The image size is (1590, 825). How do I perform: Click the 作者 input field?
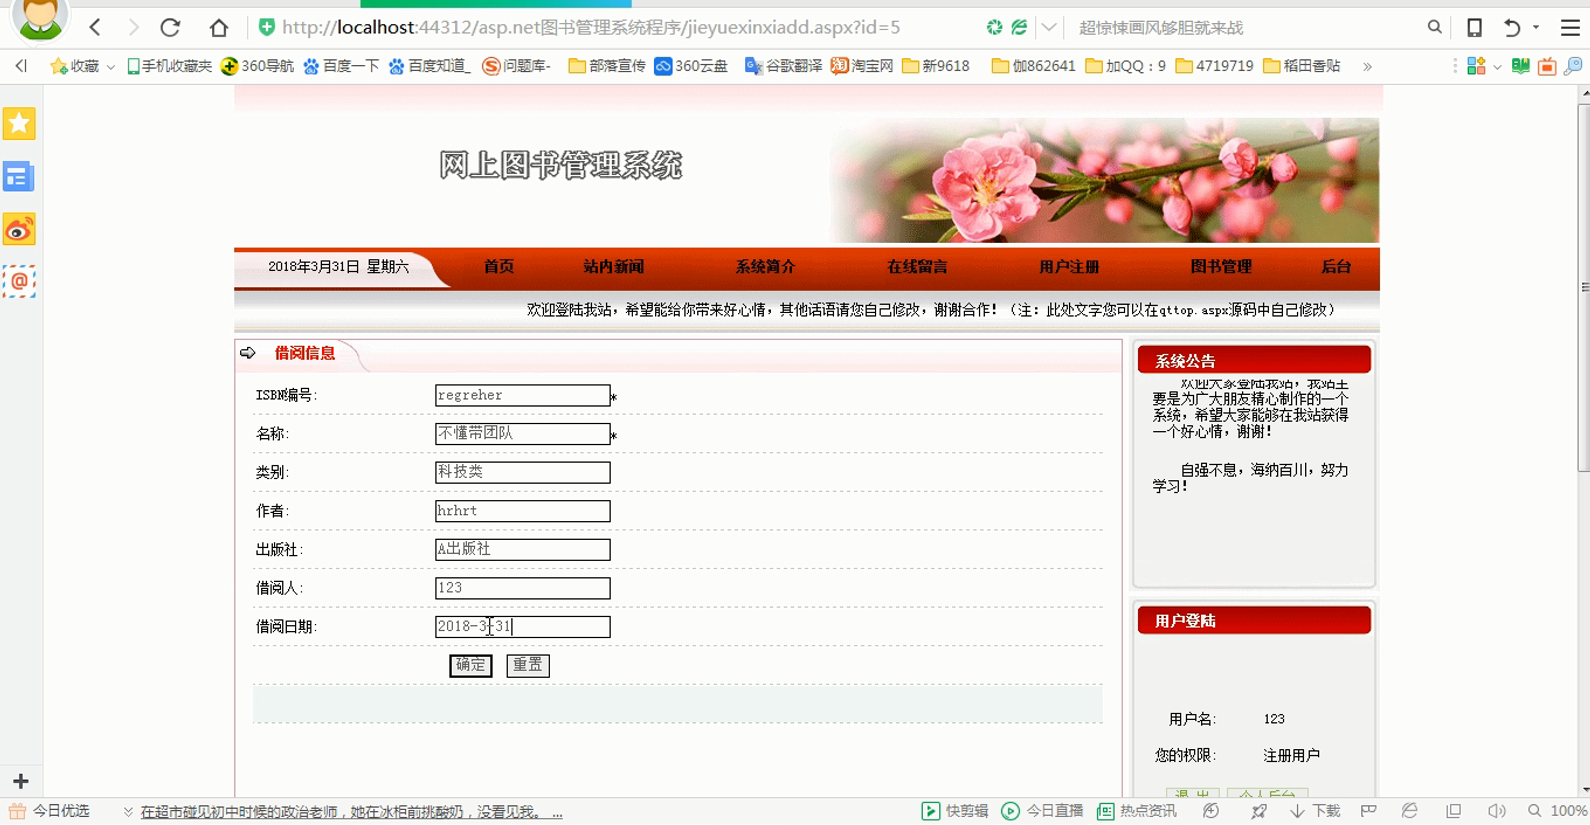click(522, 511)
